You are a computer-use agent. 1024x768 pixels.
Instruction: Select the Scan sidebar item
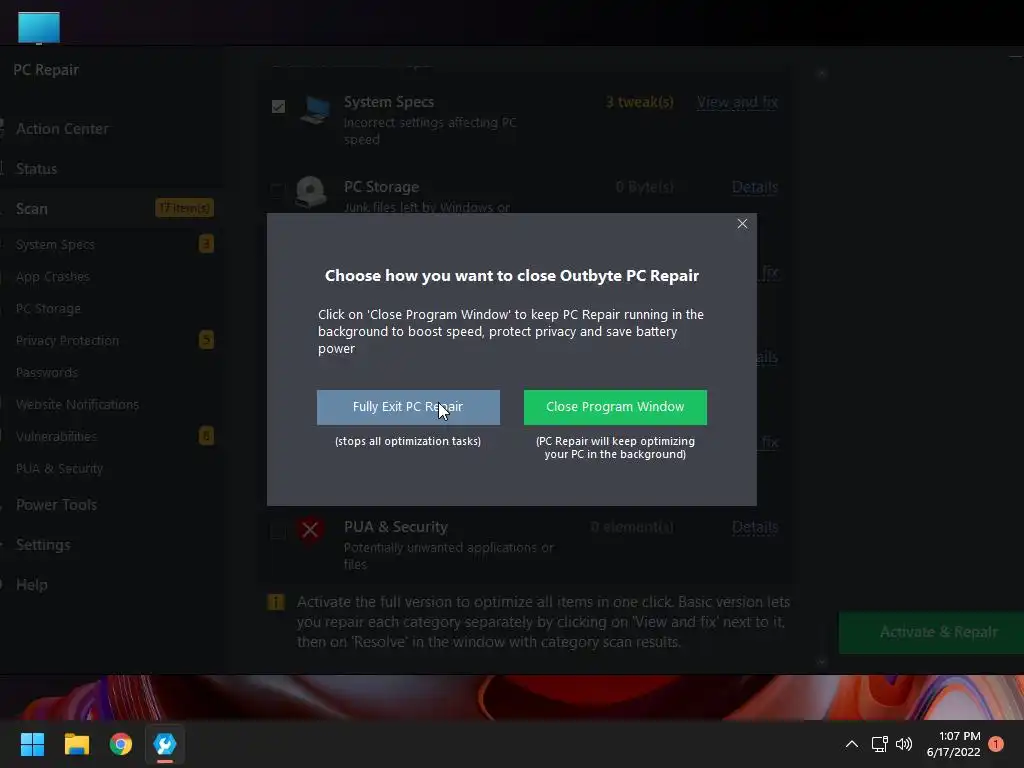tap(31, 208)
